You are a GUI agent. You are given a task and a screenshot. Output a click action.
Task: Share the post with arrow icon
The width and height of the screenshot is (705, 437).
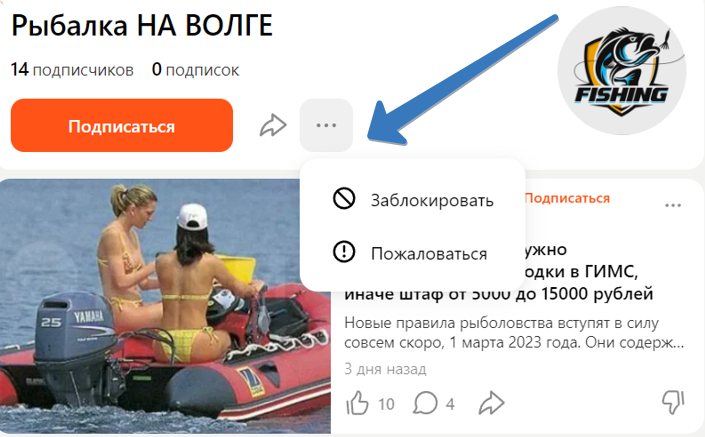491,402
